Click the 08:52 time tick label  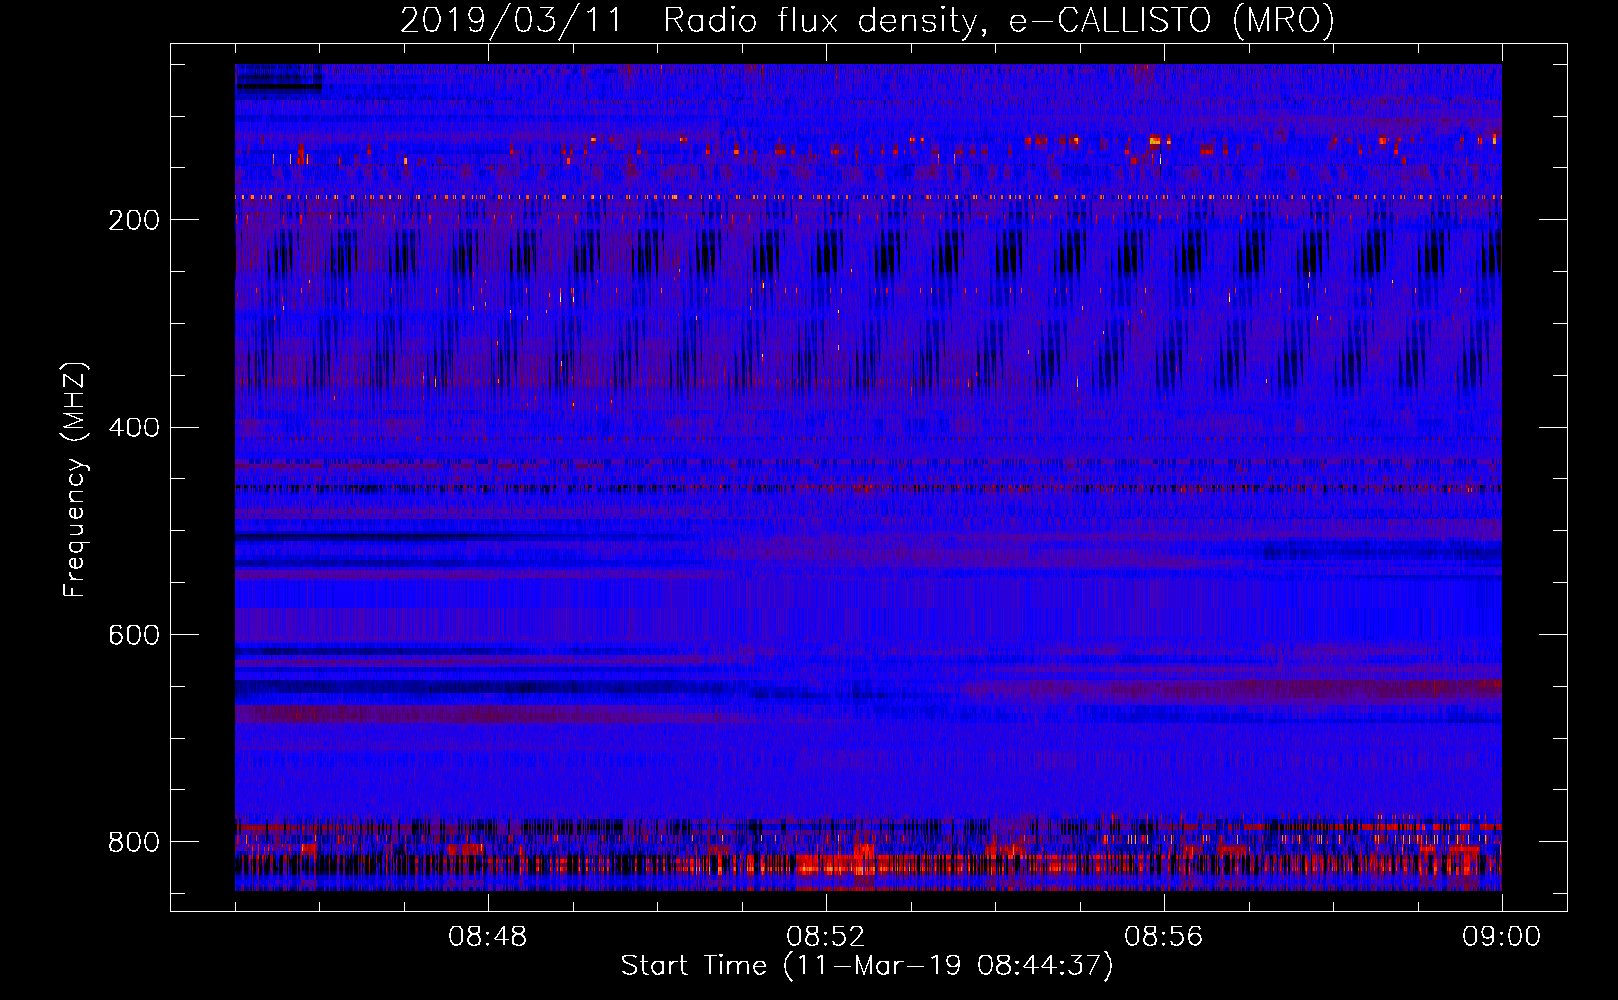[x=826, y=937]
